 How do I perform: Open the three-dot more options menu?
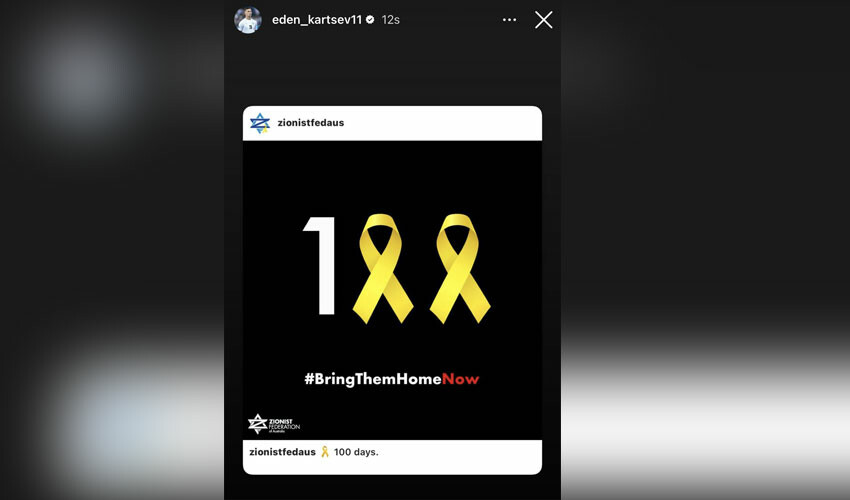[509, 20]
